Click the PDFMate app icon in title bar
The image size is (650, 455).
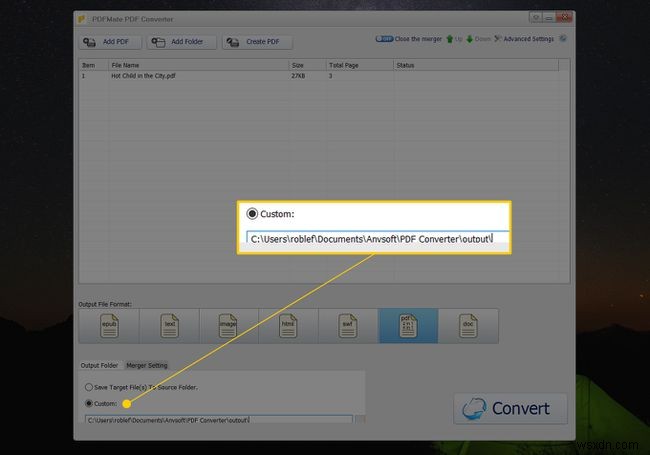click(x=82, y=19)
